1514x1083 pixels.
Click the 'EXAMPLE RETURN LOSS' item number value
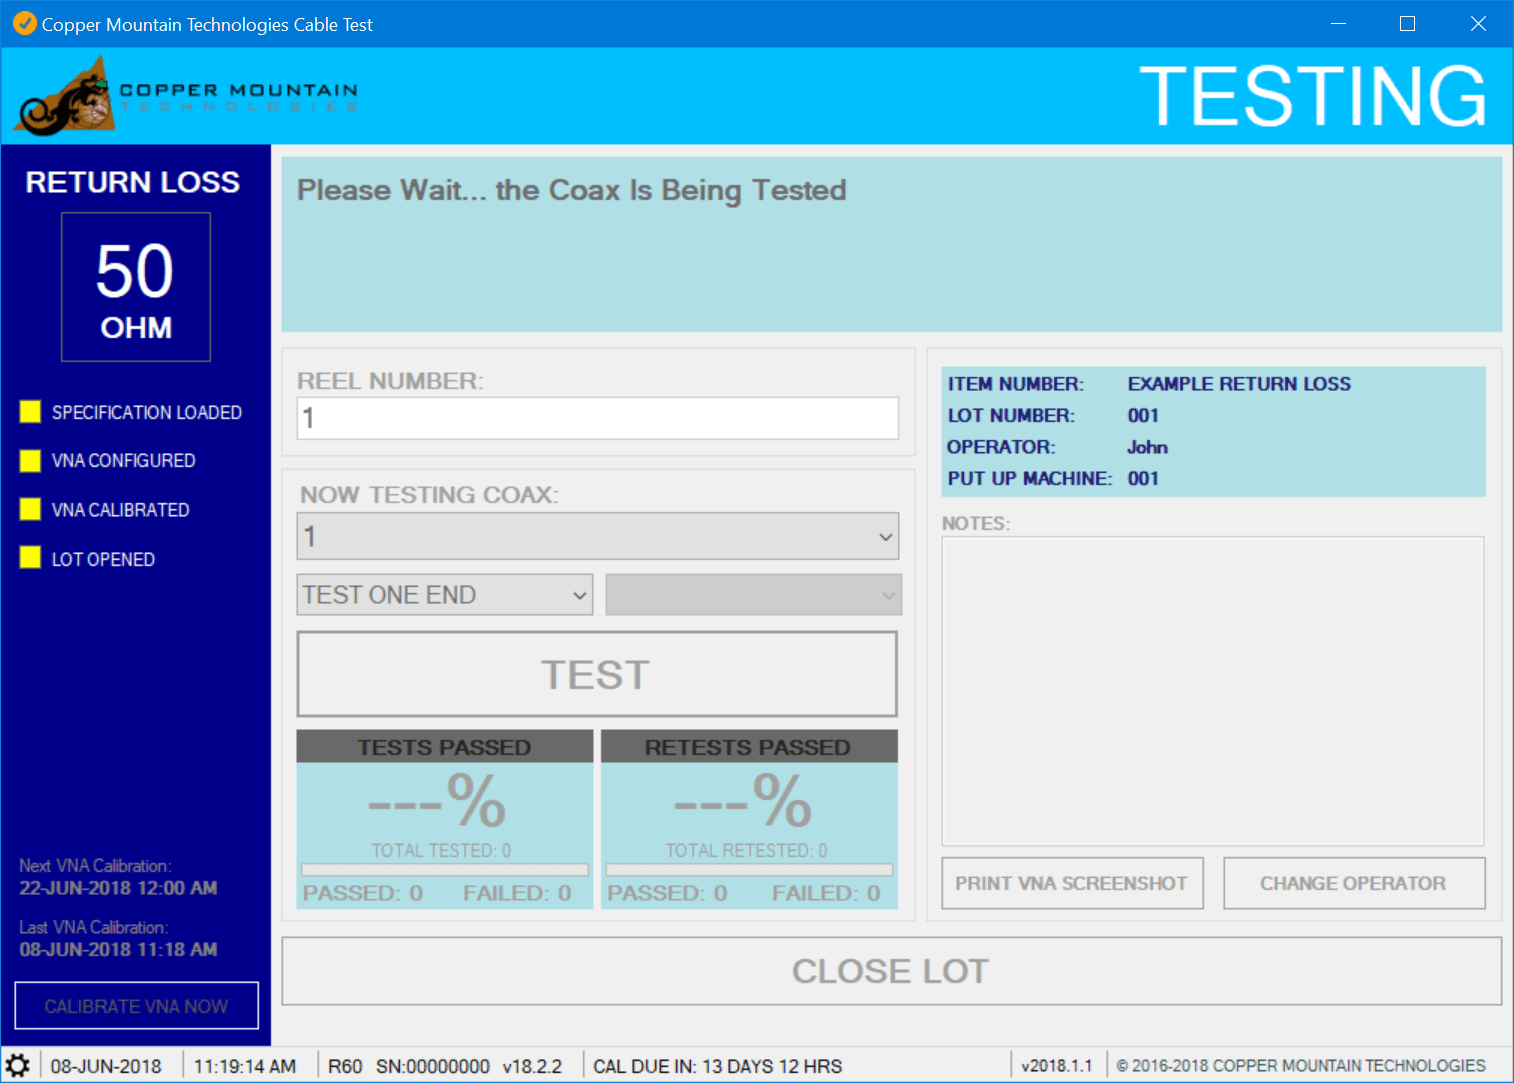(1239, 384)
